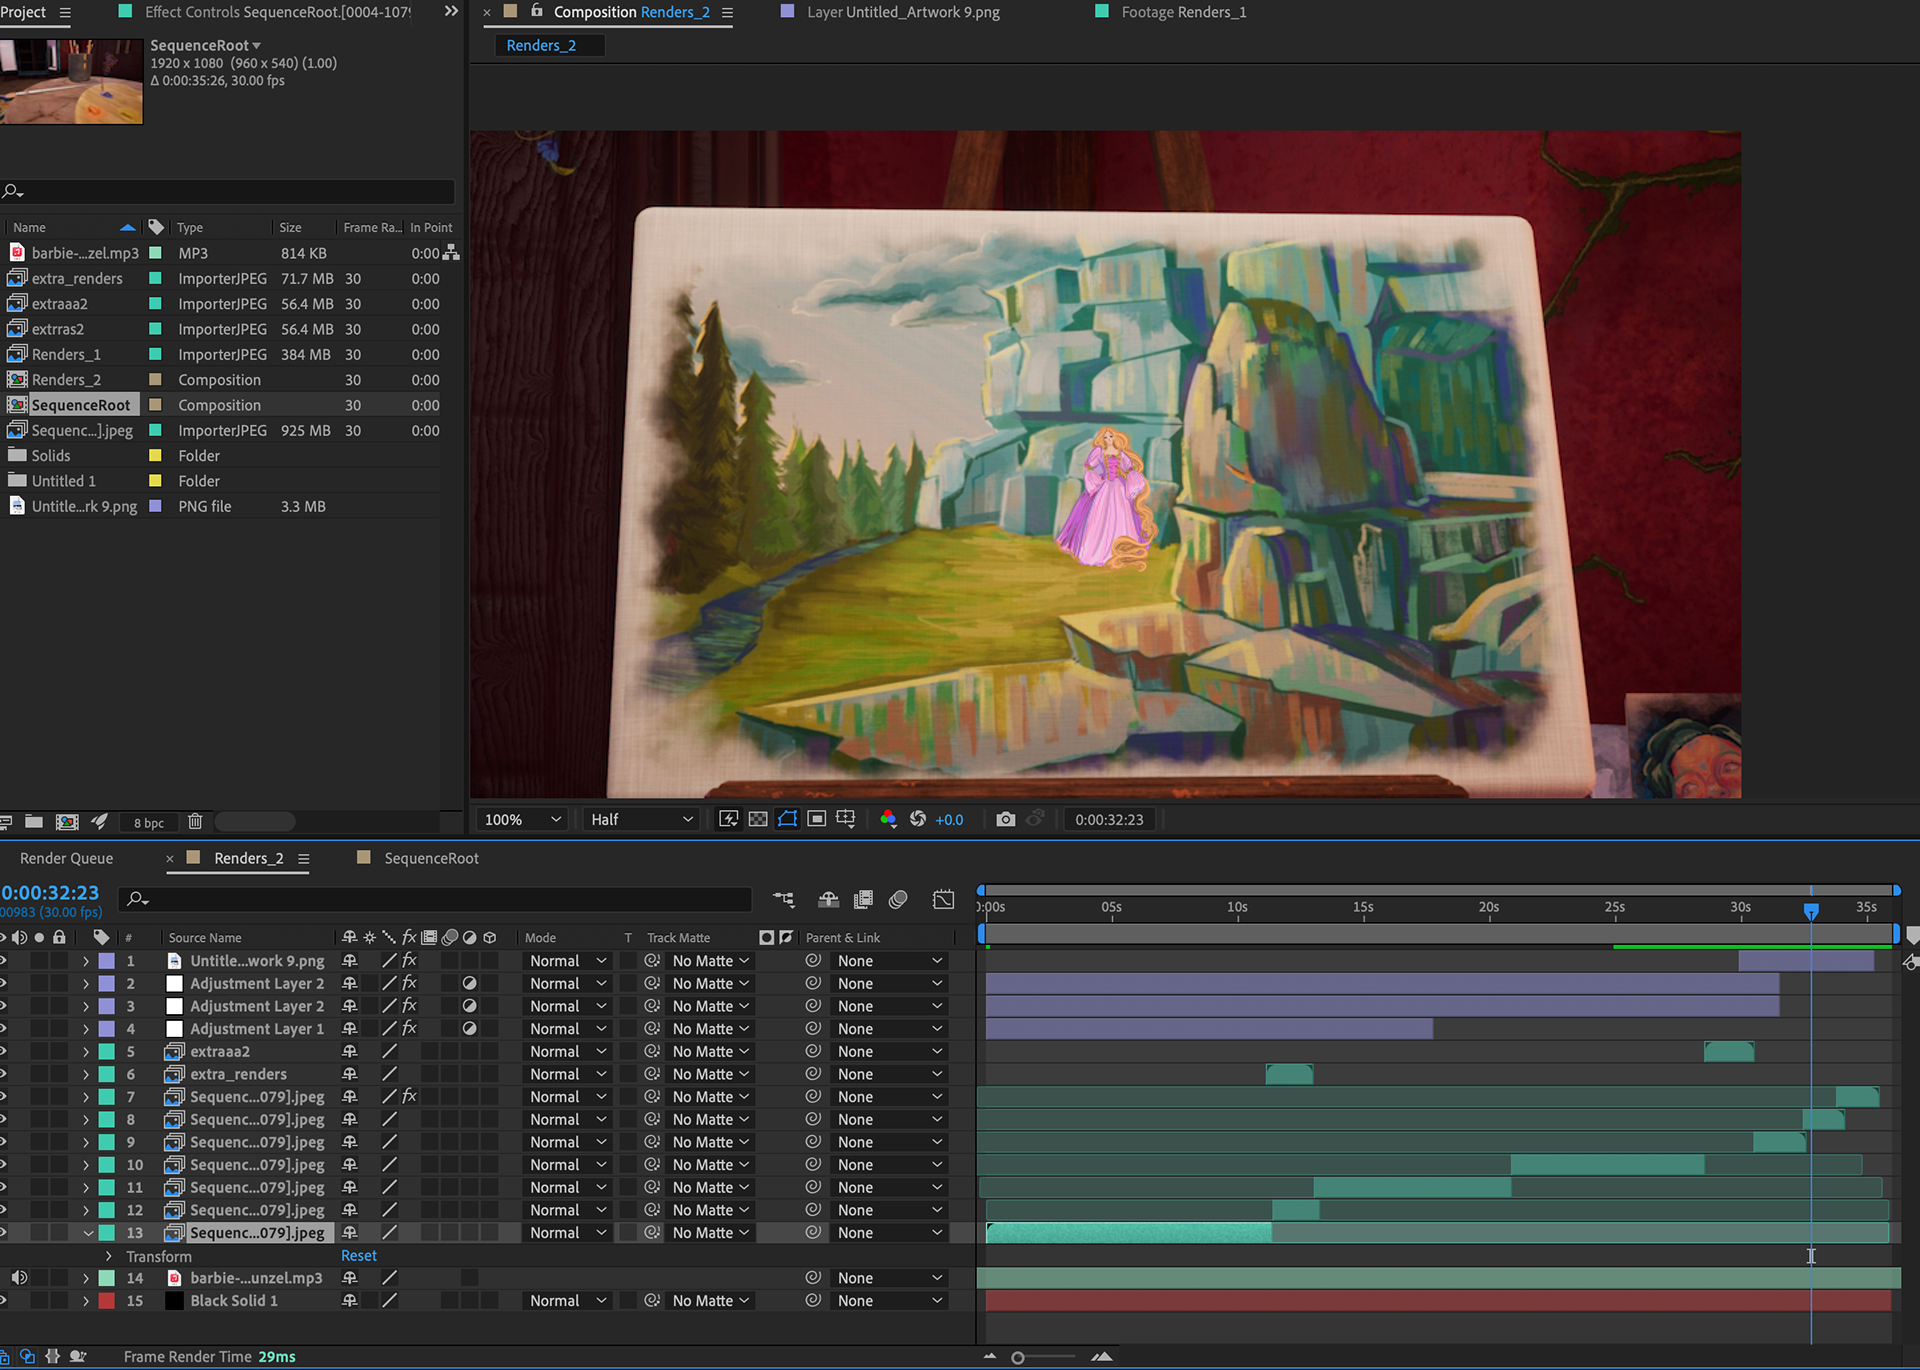Delete the selected project item with the trash icon

point(195,822)
